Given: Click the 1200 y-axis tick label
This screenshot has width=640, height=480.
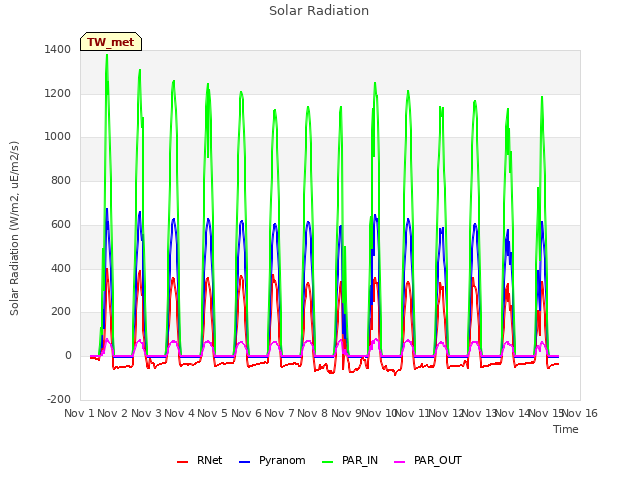Looking at the screenshot, I should [x=58, y=93].
